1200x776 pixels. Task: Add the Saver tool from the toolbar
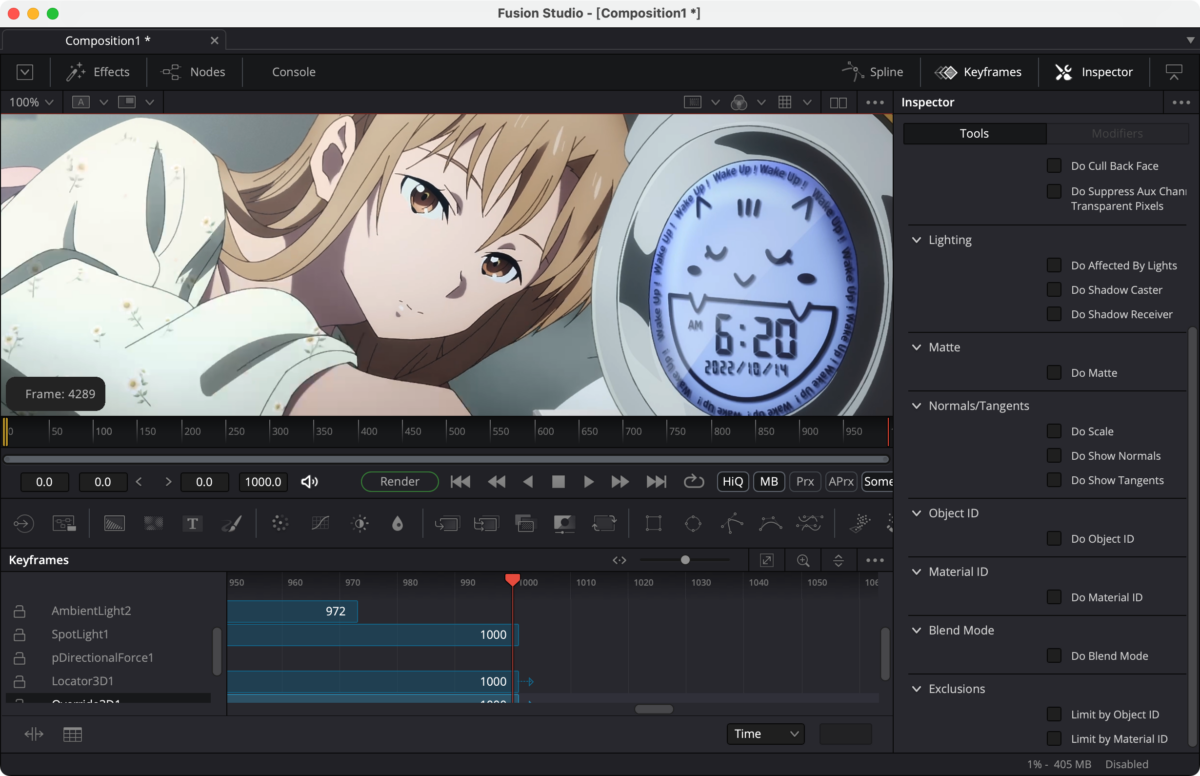(64, 523)
